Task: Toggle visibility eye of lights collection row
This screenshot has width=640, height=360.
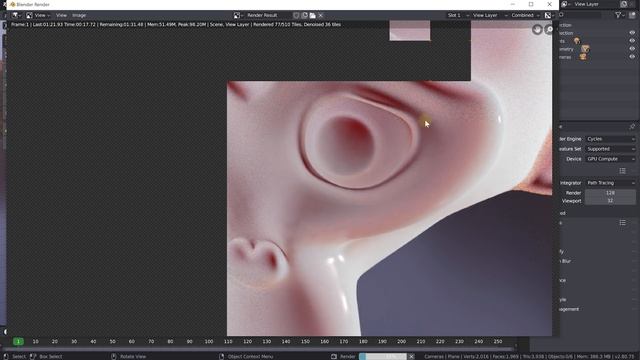Action: [x=632, y=41]
